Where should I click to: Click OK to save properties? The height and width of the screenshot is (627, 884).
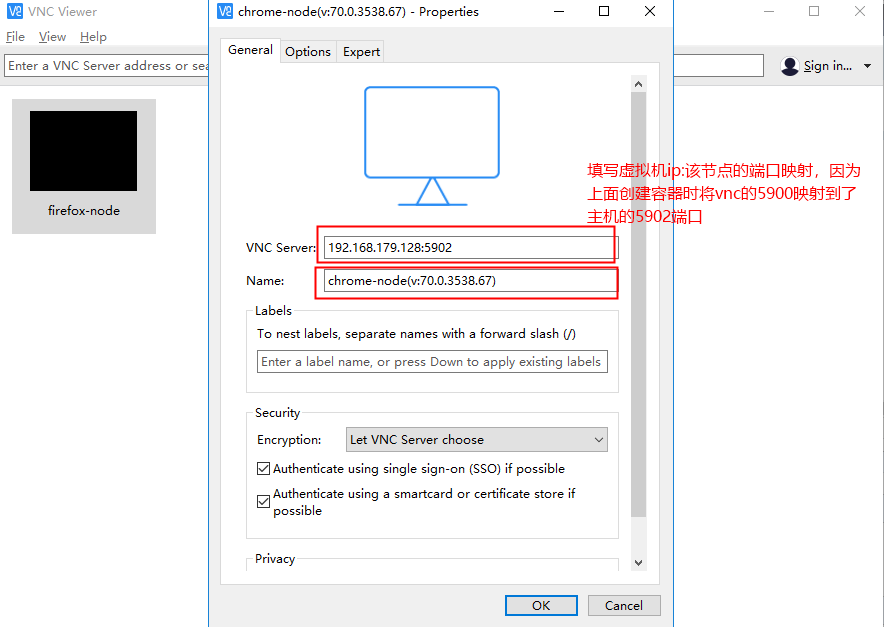[x=541, y=606]
